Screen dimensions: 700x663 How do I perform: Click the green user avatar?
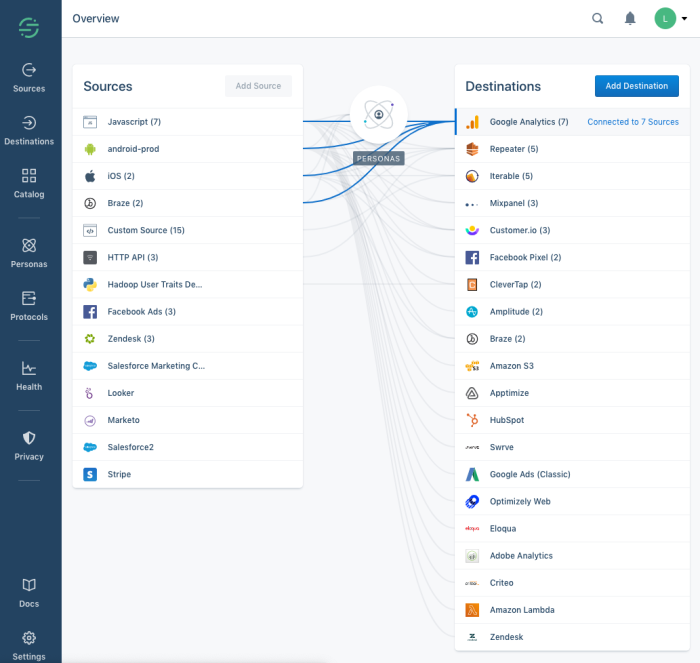[665, 18]
